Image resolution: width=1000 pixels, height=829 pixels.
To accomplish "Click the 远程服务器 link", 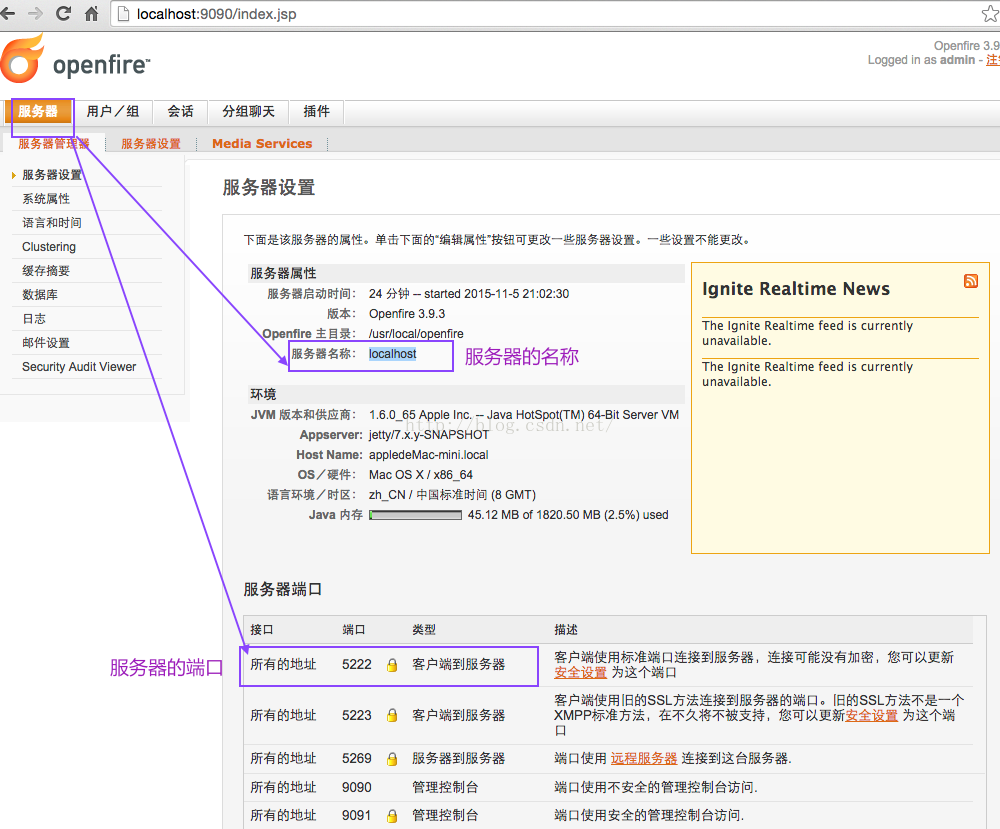I will click(x=643, y=758).
